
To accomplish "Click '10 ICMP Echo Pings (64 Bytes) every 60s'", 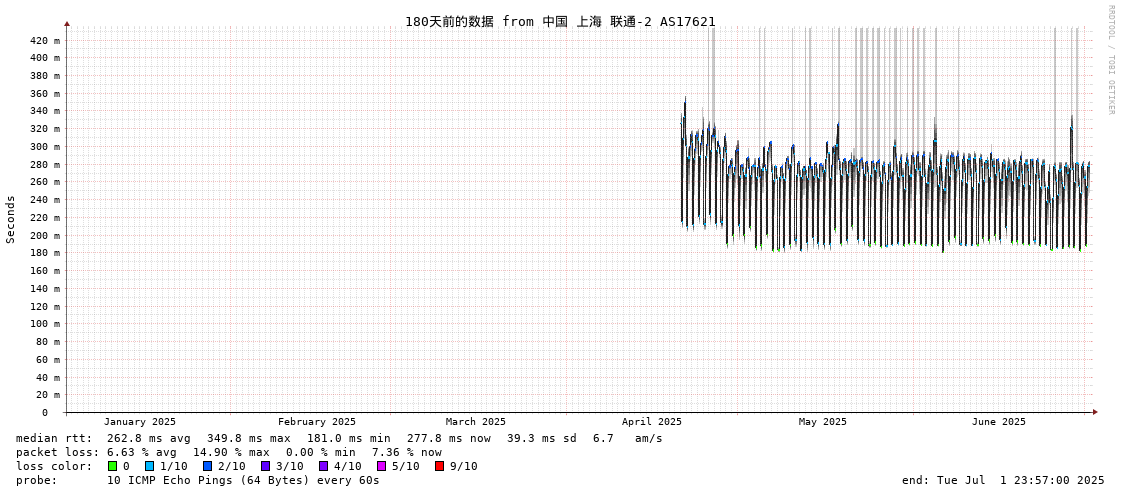I will [243, 480].
